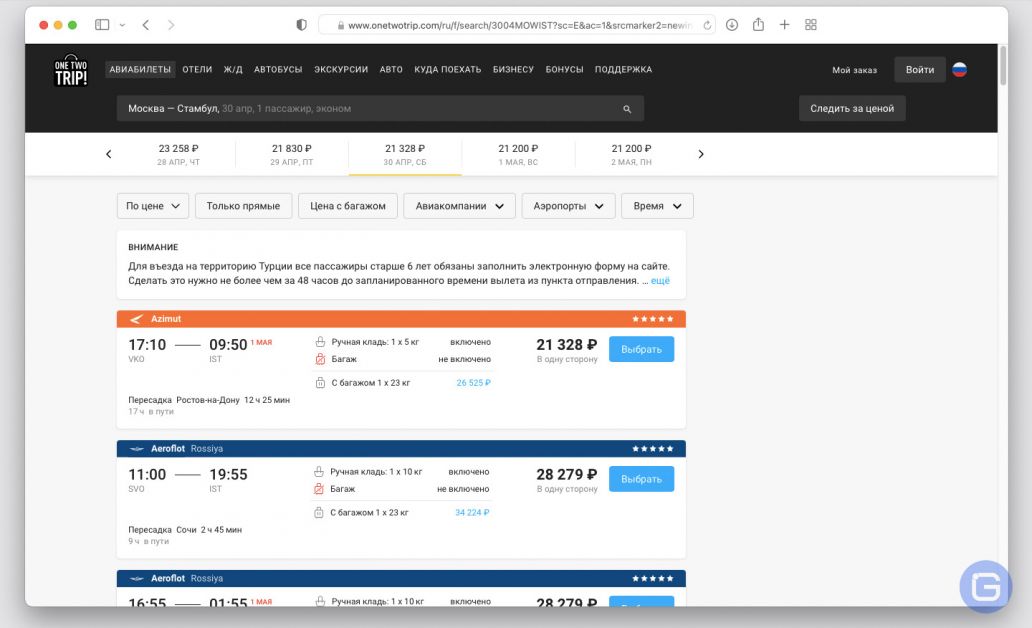
Task: Open the sidebar menu chevron in Safari
Action: (122, 25)
